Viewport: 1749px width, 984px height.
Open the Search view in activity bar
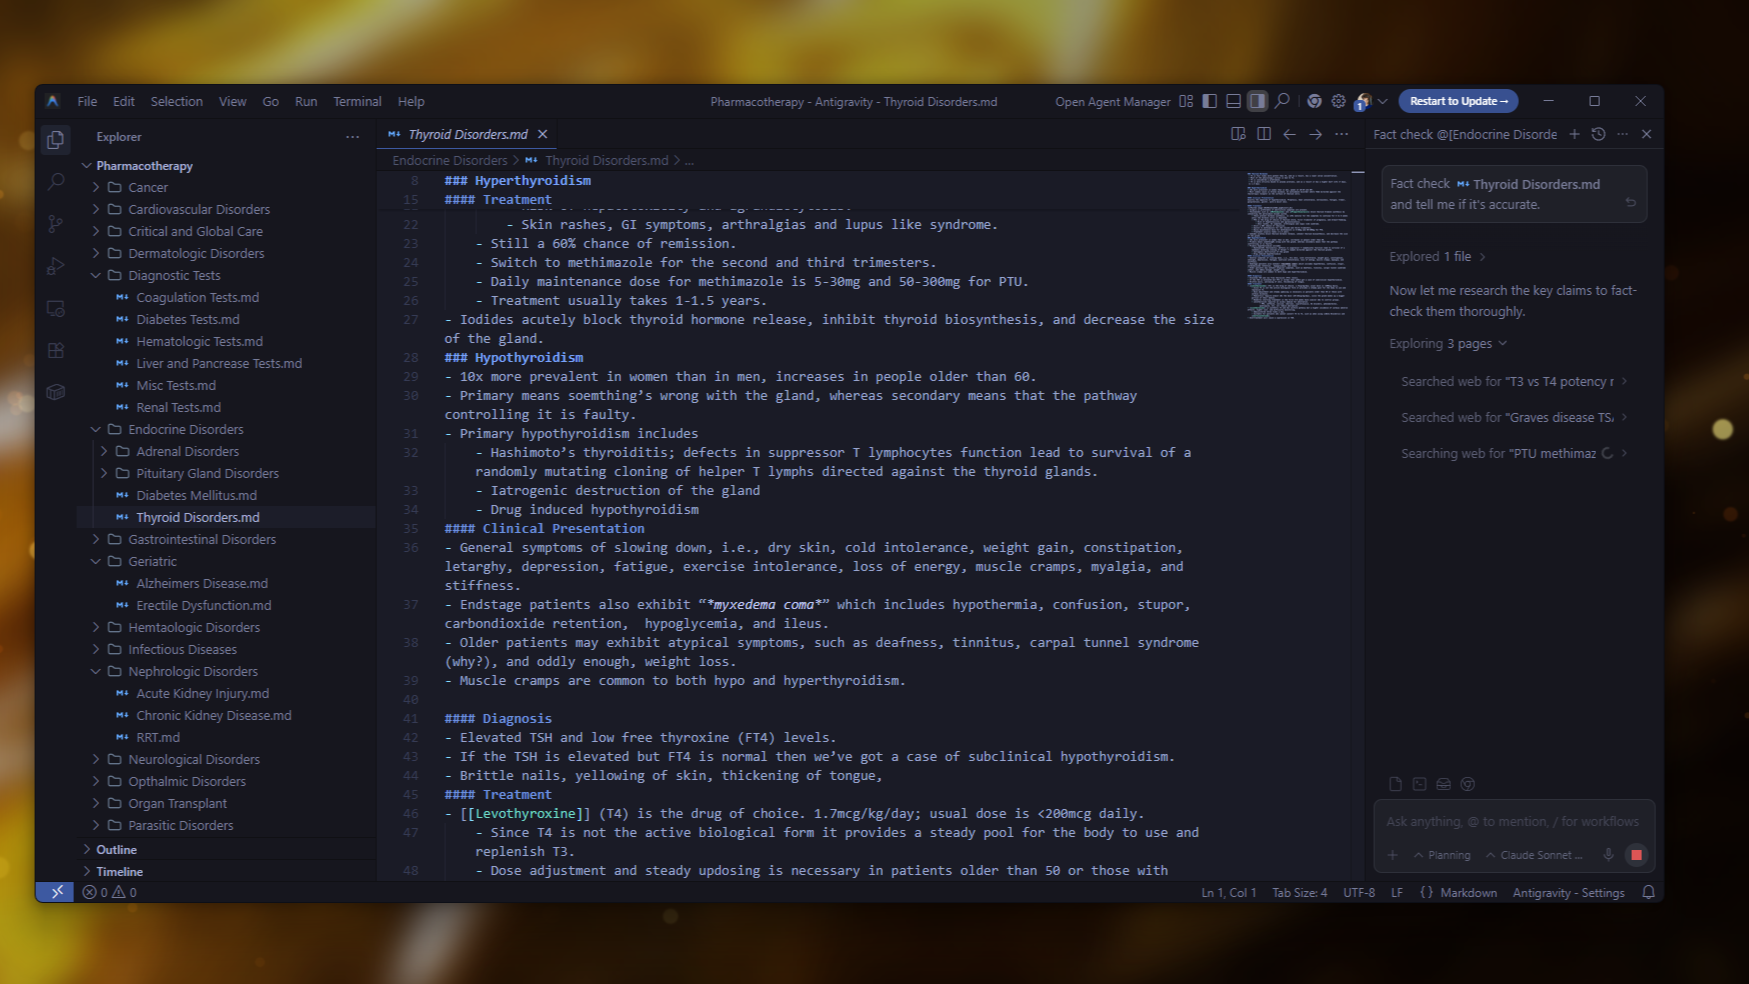point(56,182)
